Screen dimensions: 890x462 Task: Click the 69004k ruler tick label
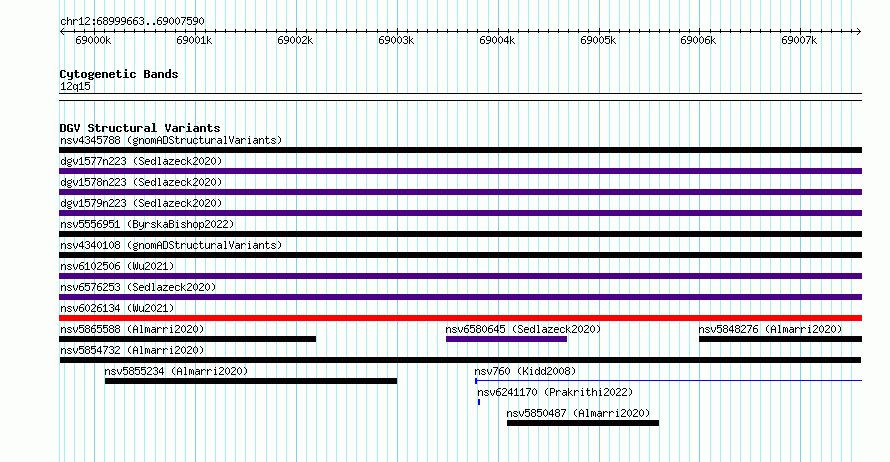[497, 40]
